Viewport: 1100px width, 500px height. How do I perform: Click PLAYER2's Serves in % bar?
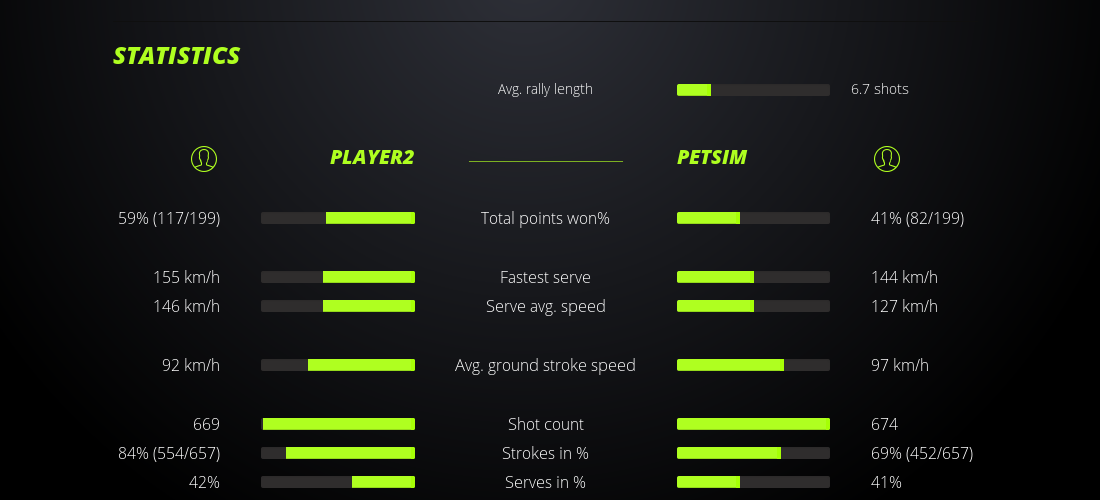(338, 482)
